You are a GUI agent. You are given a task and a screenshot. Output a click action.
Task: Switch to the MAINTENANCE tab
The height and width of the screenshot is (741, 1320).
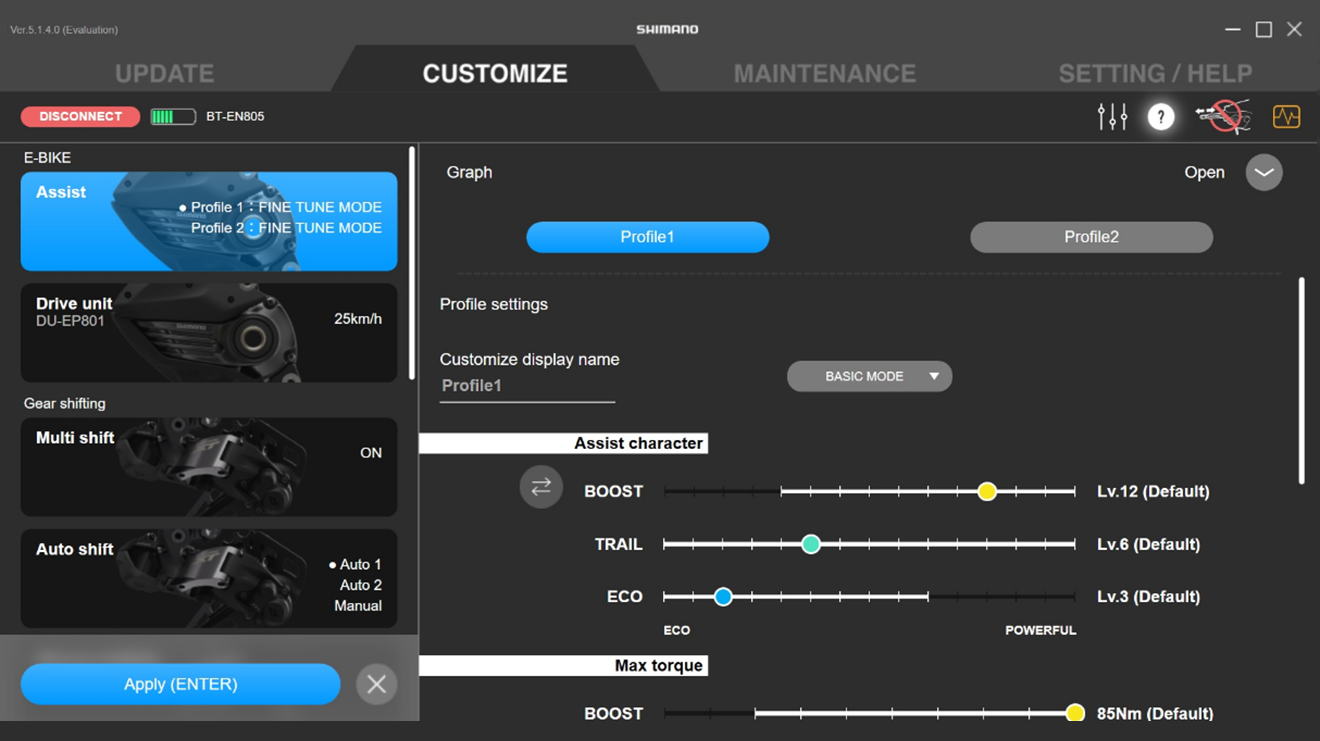pos(824,73)
